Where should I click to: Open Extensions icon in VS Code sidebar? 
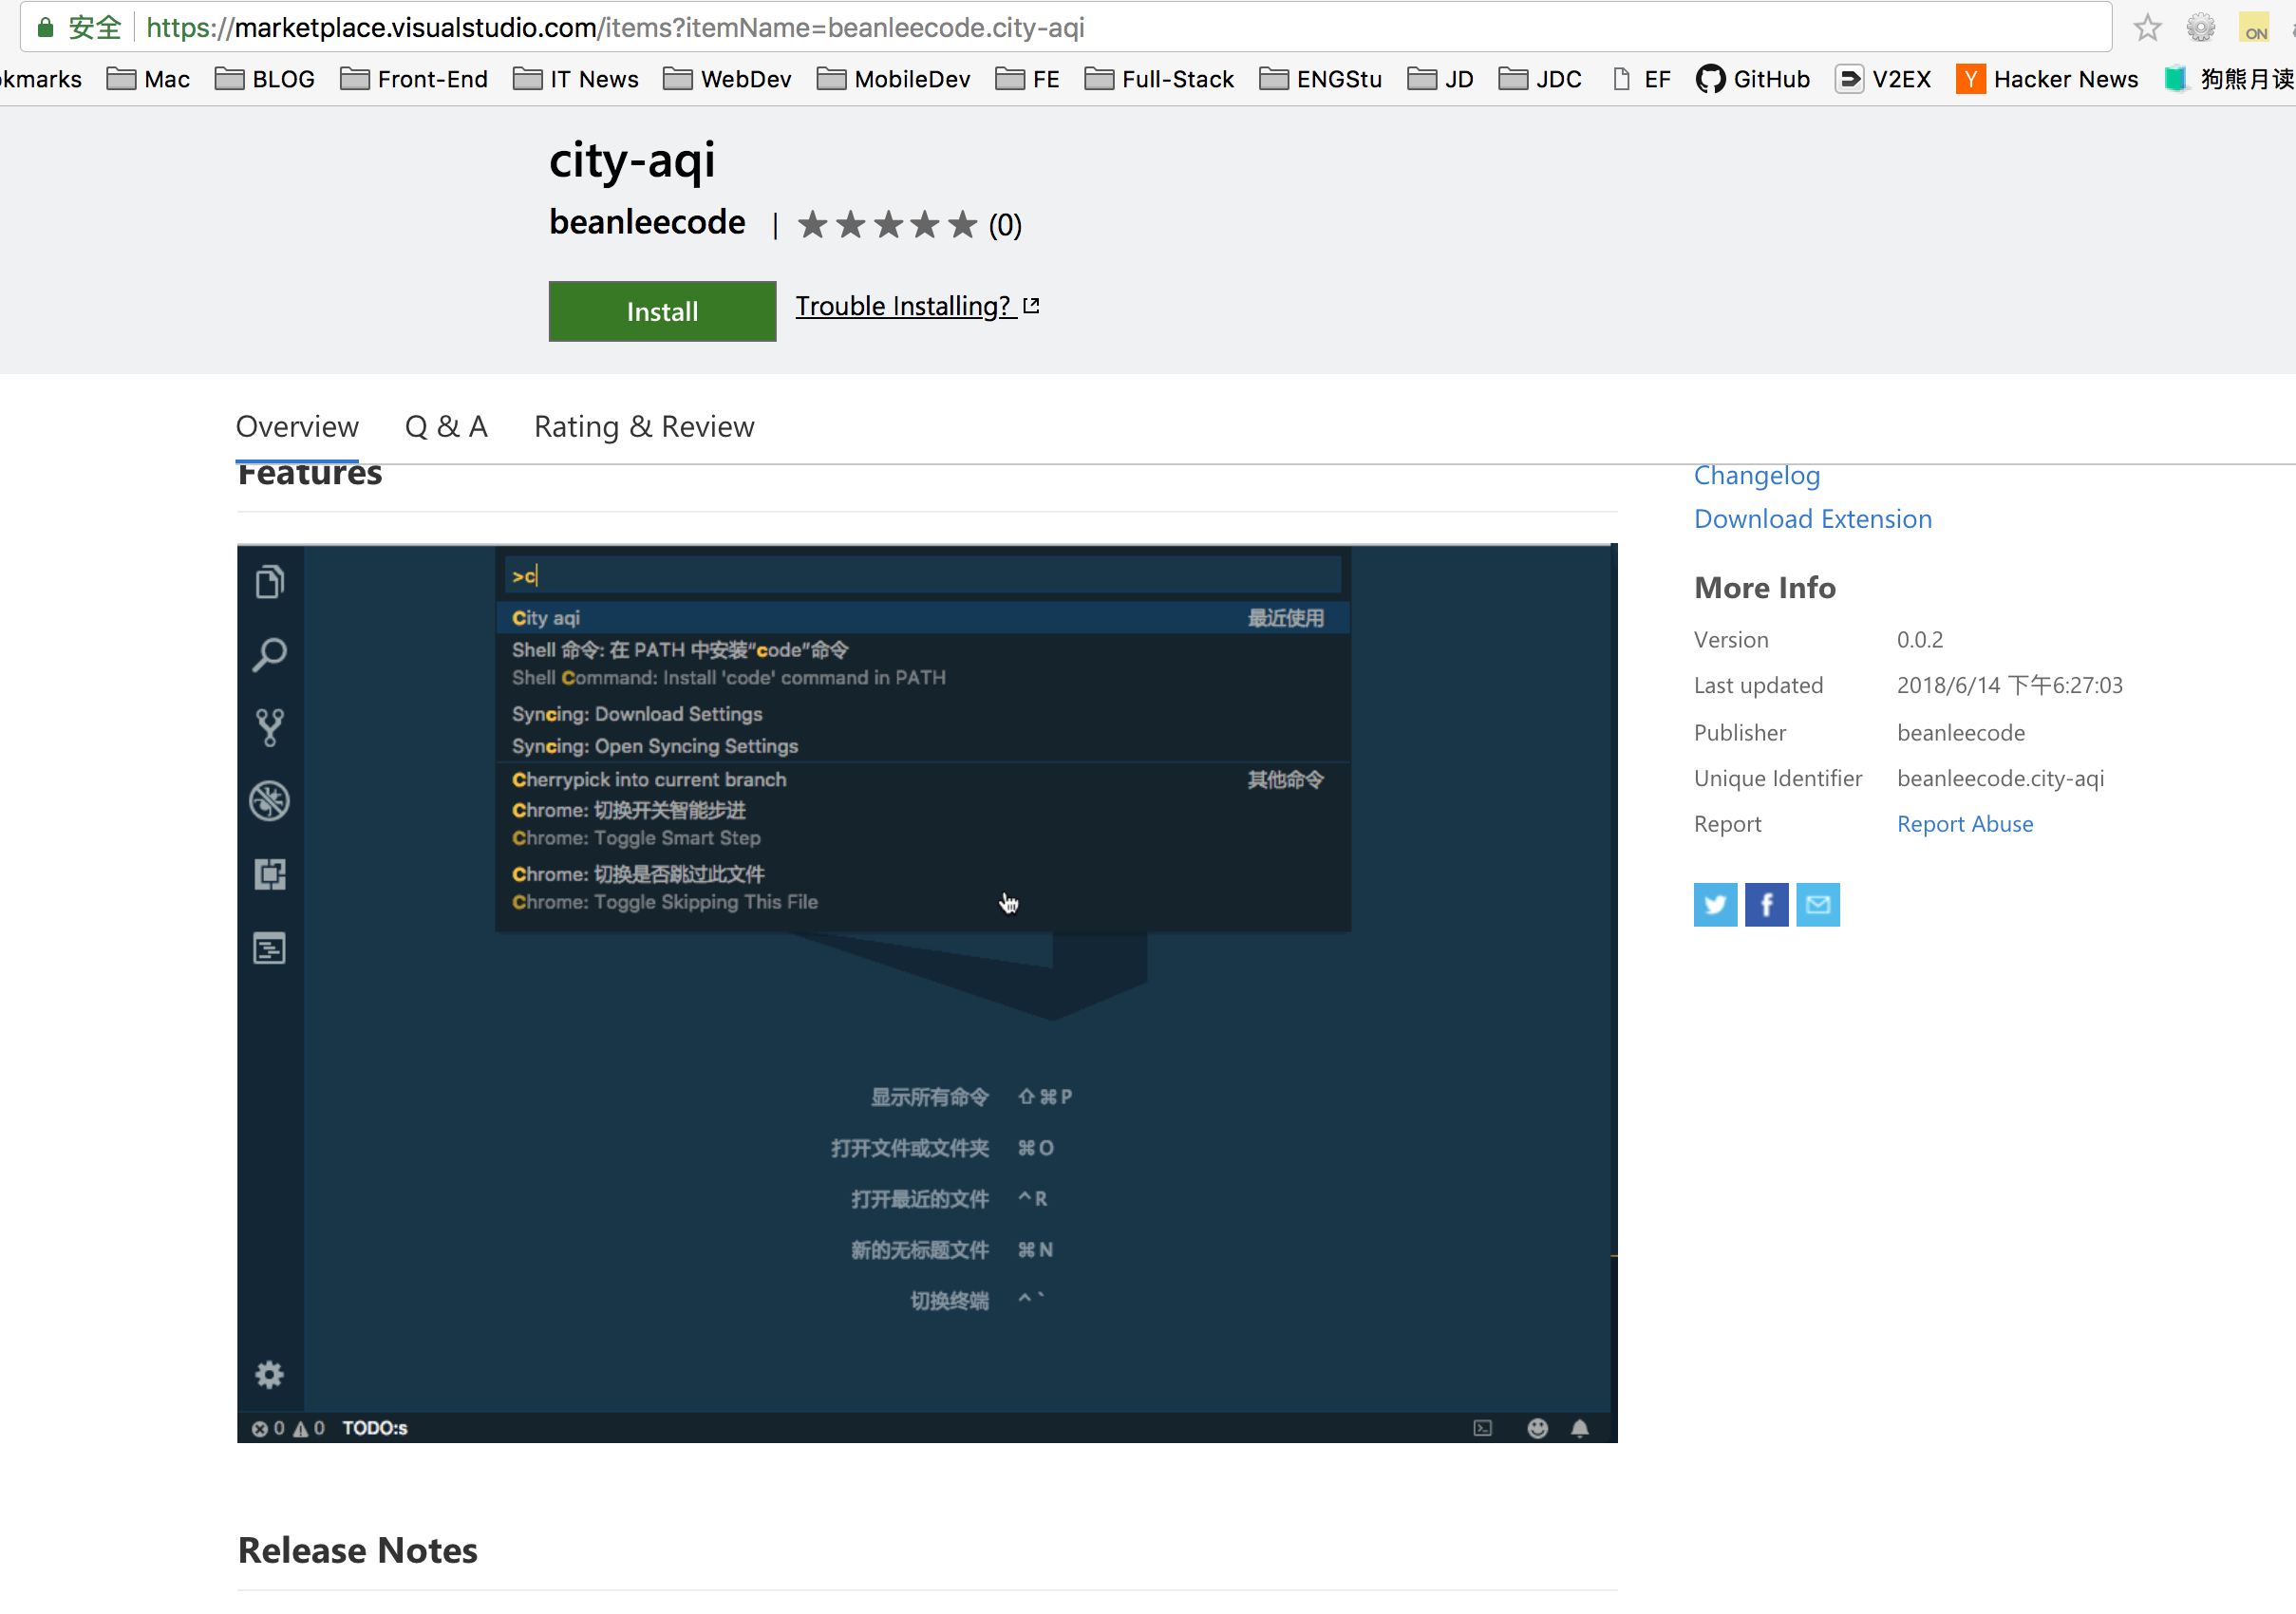[270, 874]
